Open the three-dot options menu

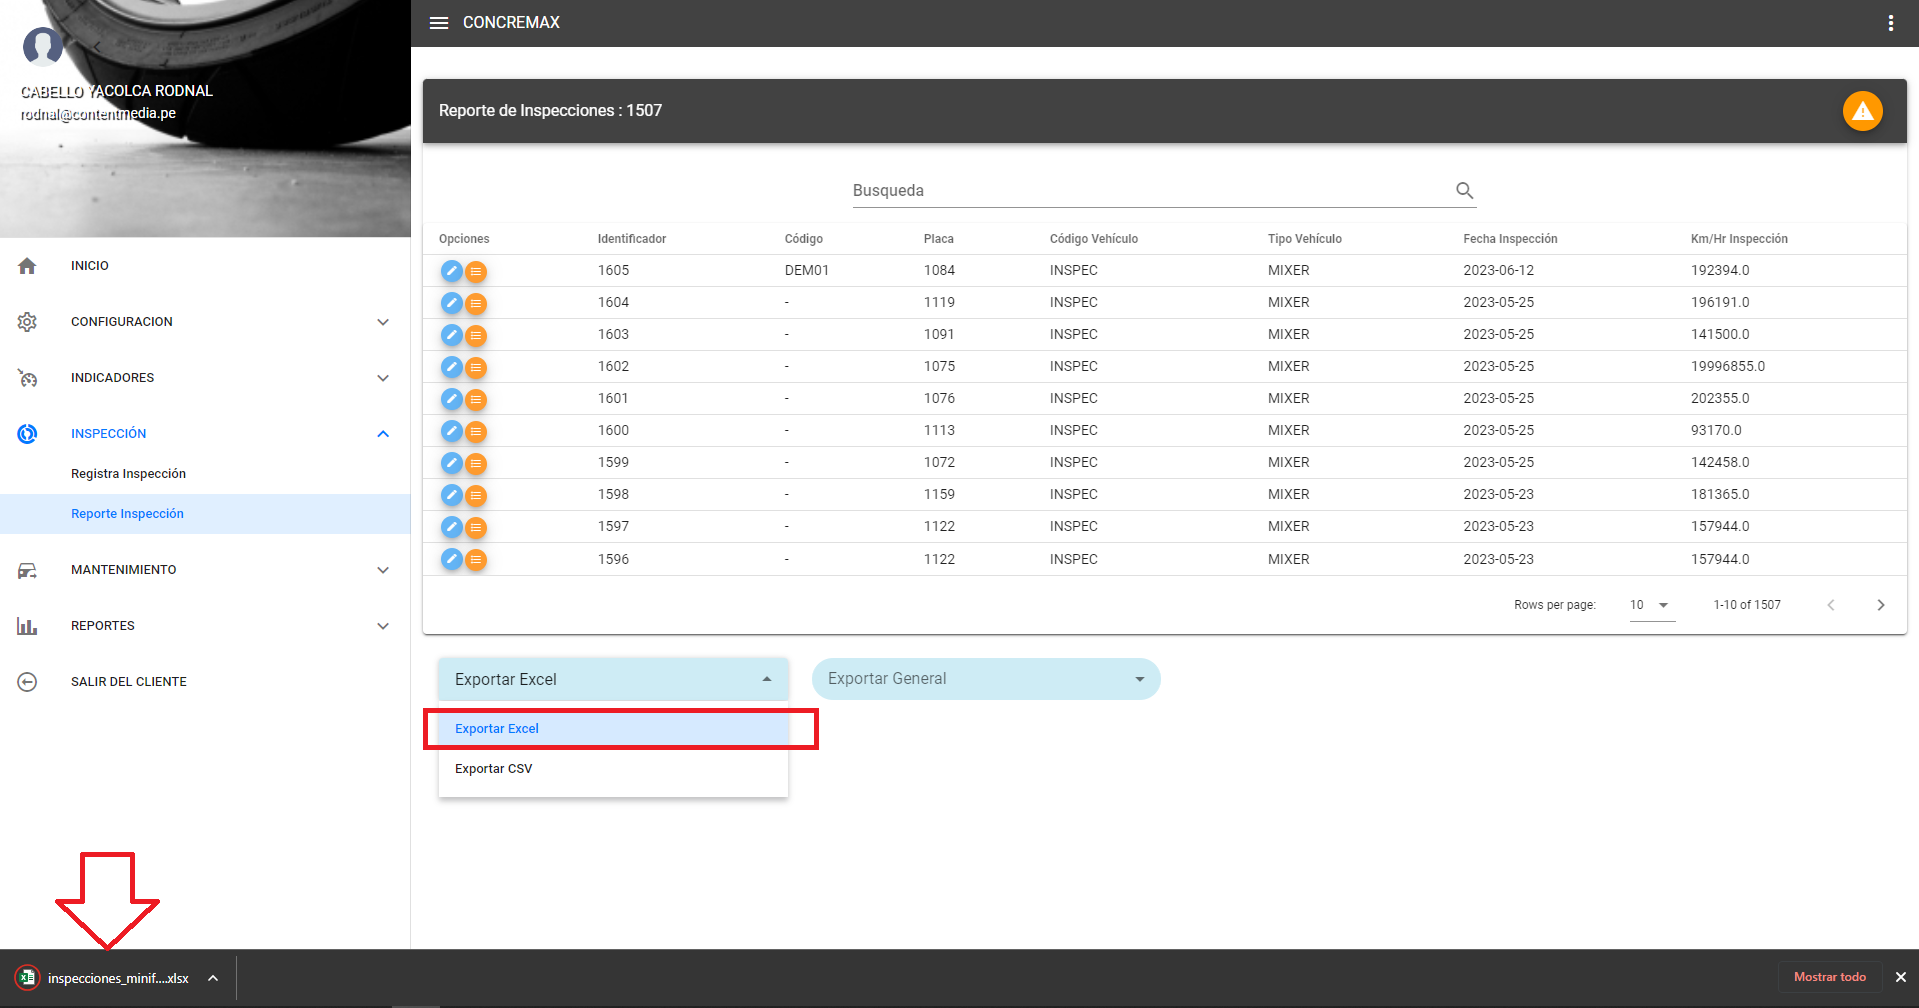click(1890, 23)
